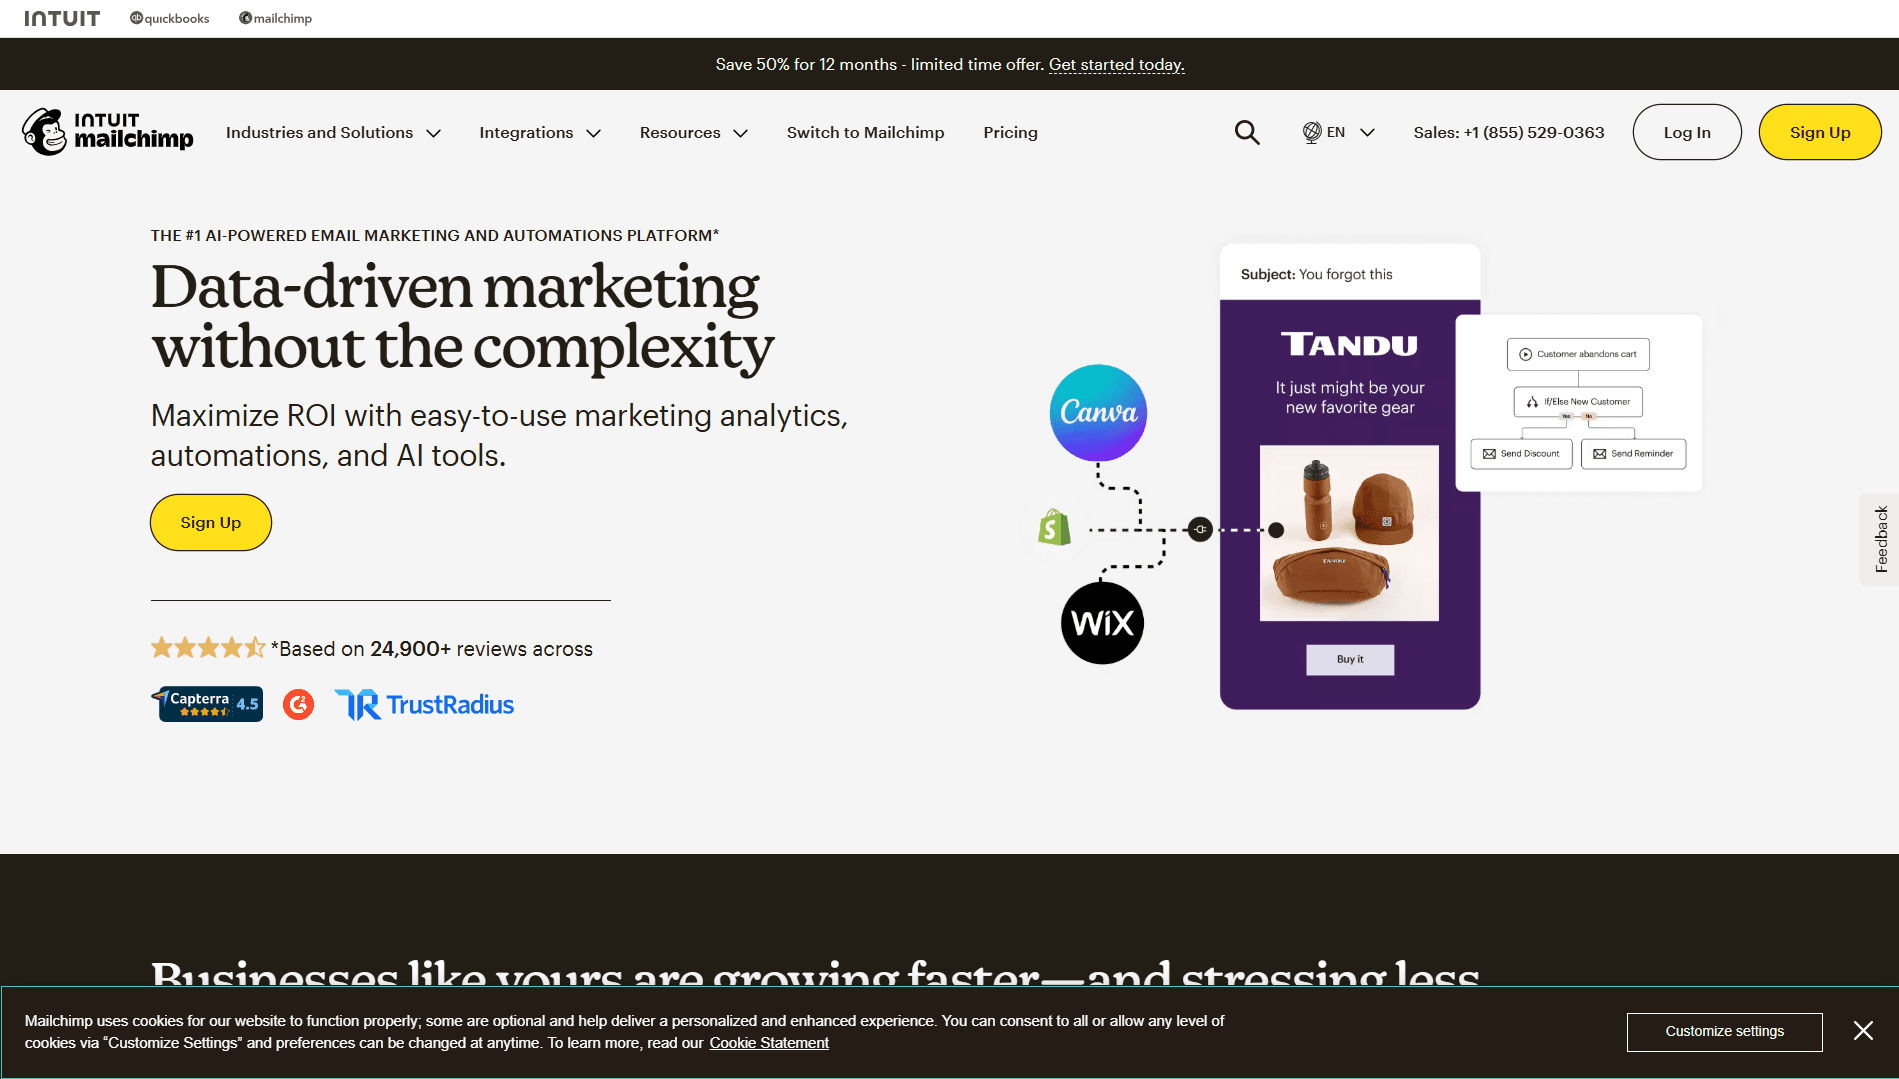Click the TANDU email product image

click(x=1349, y=533)
